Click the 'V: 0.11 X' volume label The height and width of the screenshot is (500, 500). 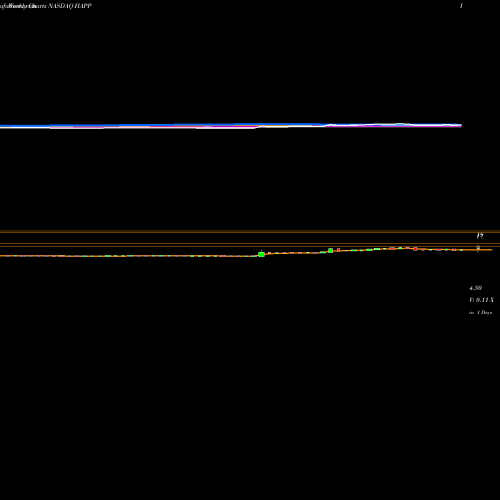[x=481, y=300]
